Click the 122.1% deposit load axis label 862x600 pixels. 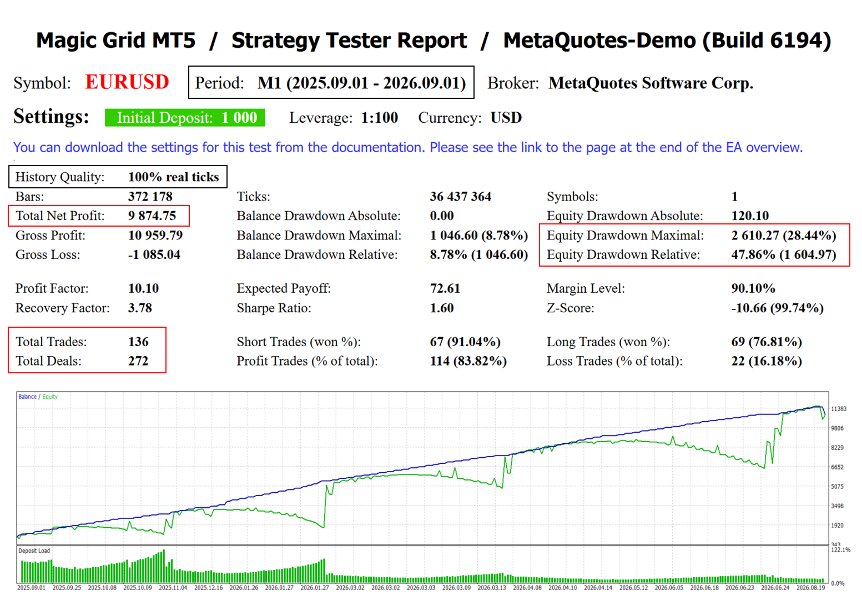pyautogui.click(x=841, y=549)
